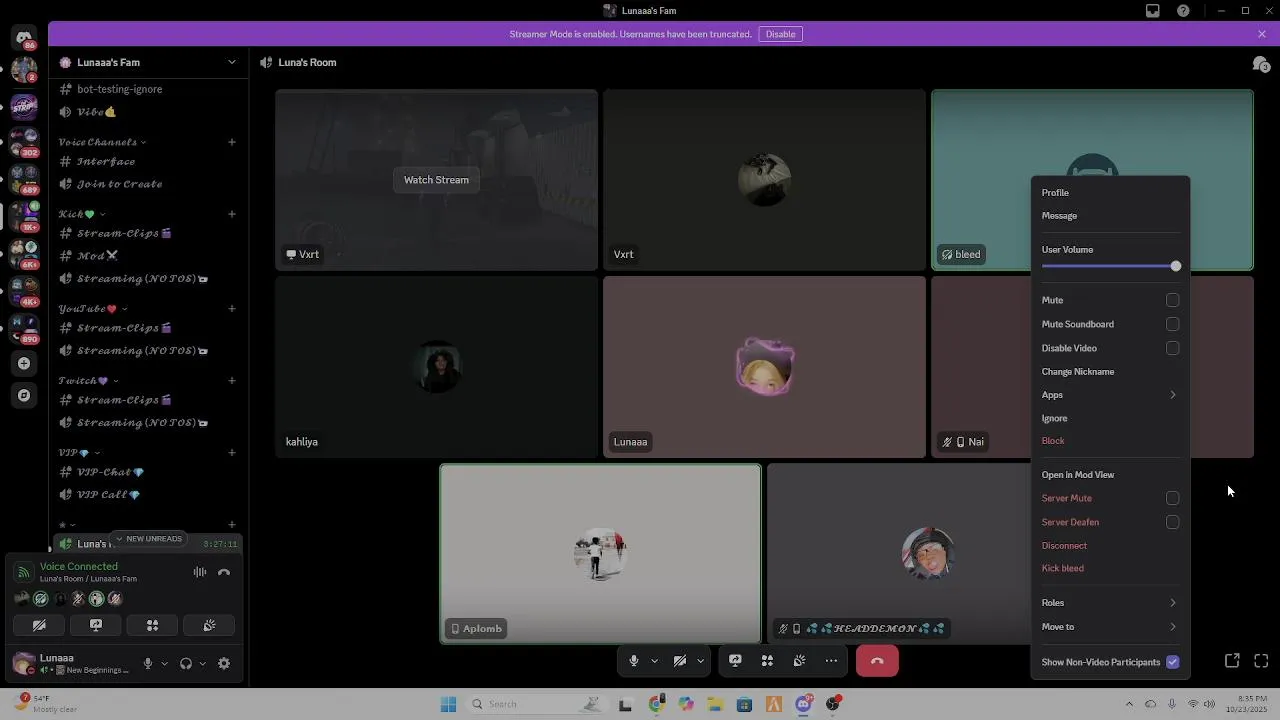Click noise suppression icon in Voice Connected panel

[x=200, y=572]
